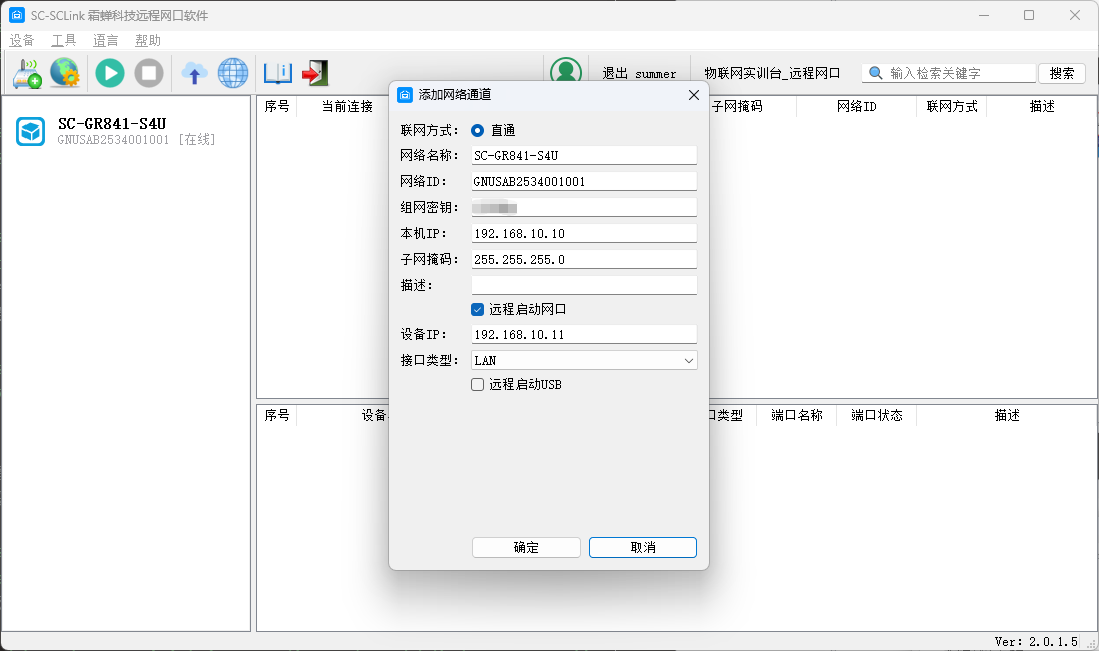The height and width of the screenshot is (651, 1099).
Task: Click the green user account avatar
Action: click(x=566, y=73)
